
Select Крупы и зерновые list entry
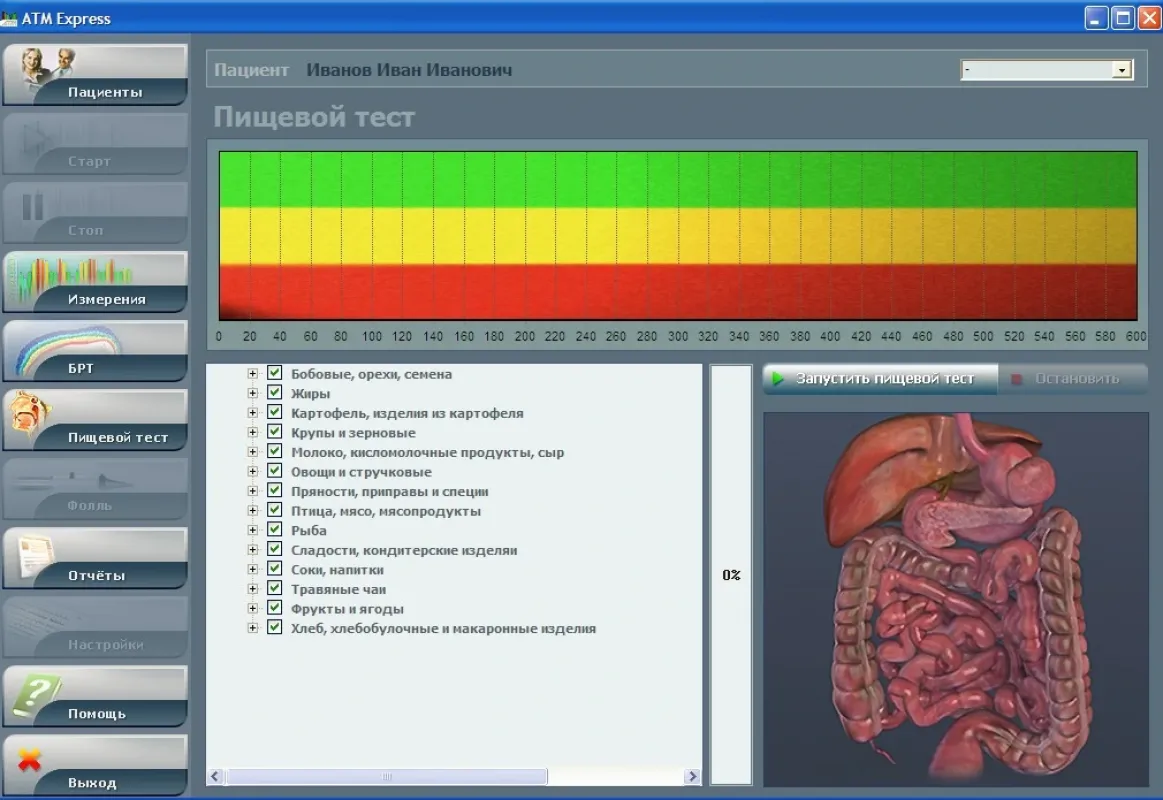coord(353,433)
